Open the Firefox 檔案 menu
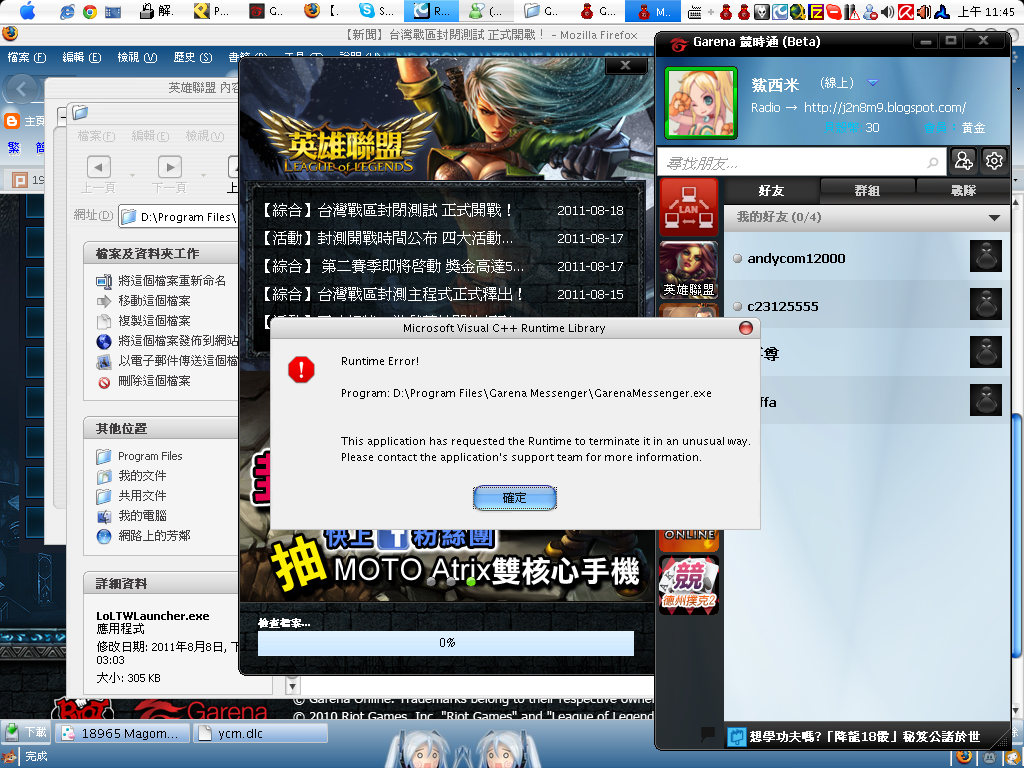 27,57
